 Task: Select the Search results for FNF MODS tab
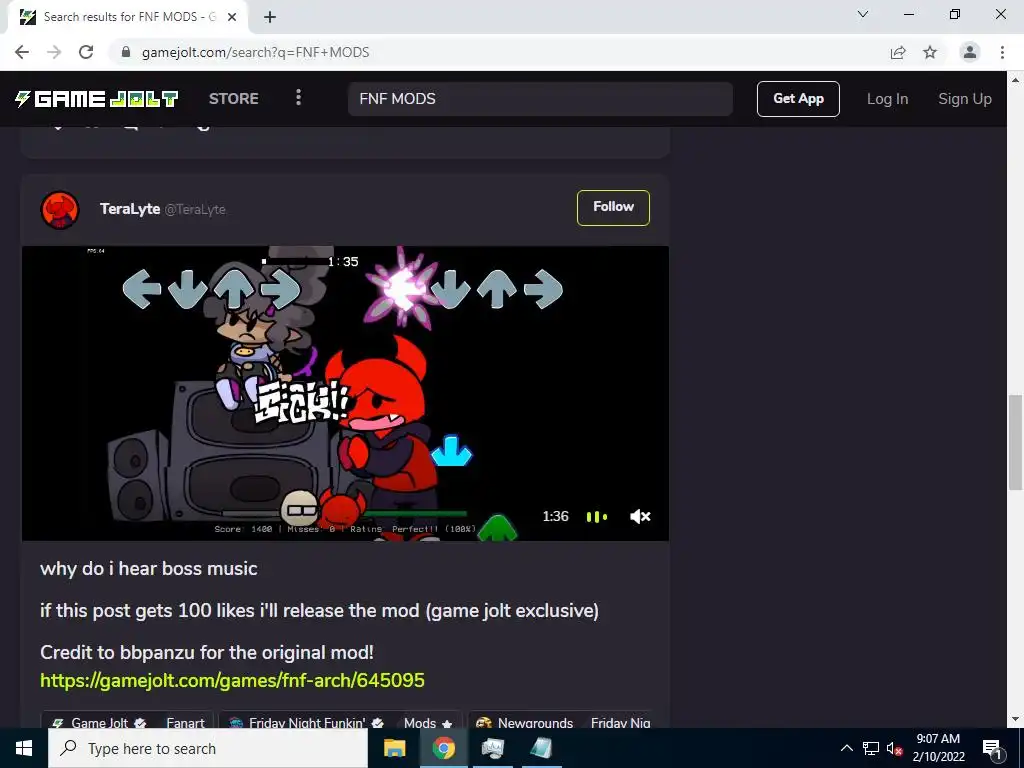pos(127,18)
